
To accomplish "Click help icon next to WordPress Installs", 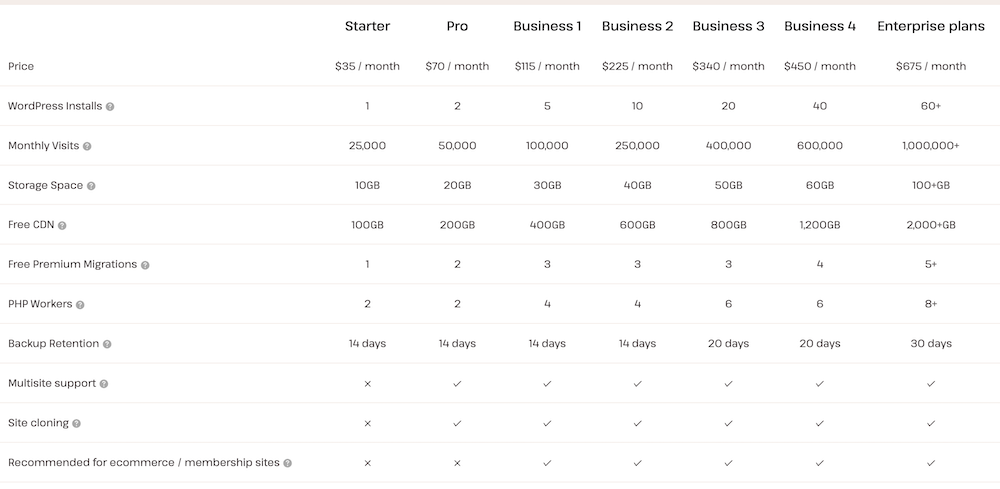I will (110, 106).
